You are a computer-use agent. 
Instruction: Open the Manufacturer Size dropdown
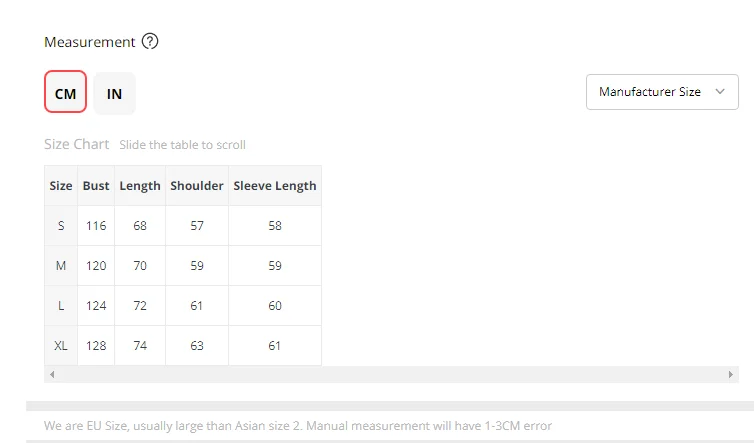(x=662, y=92)
